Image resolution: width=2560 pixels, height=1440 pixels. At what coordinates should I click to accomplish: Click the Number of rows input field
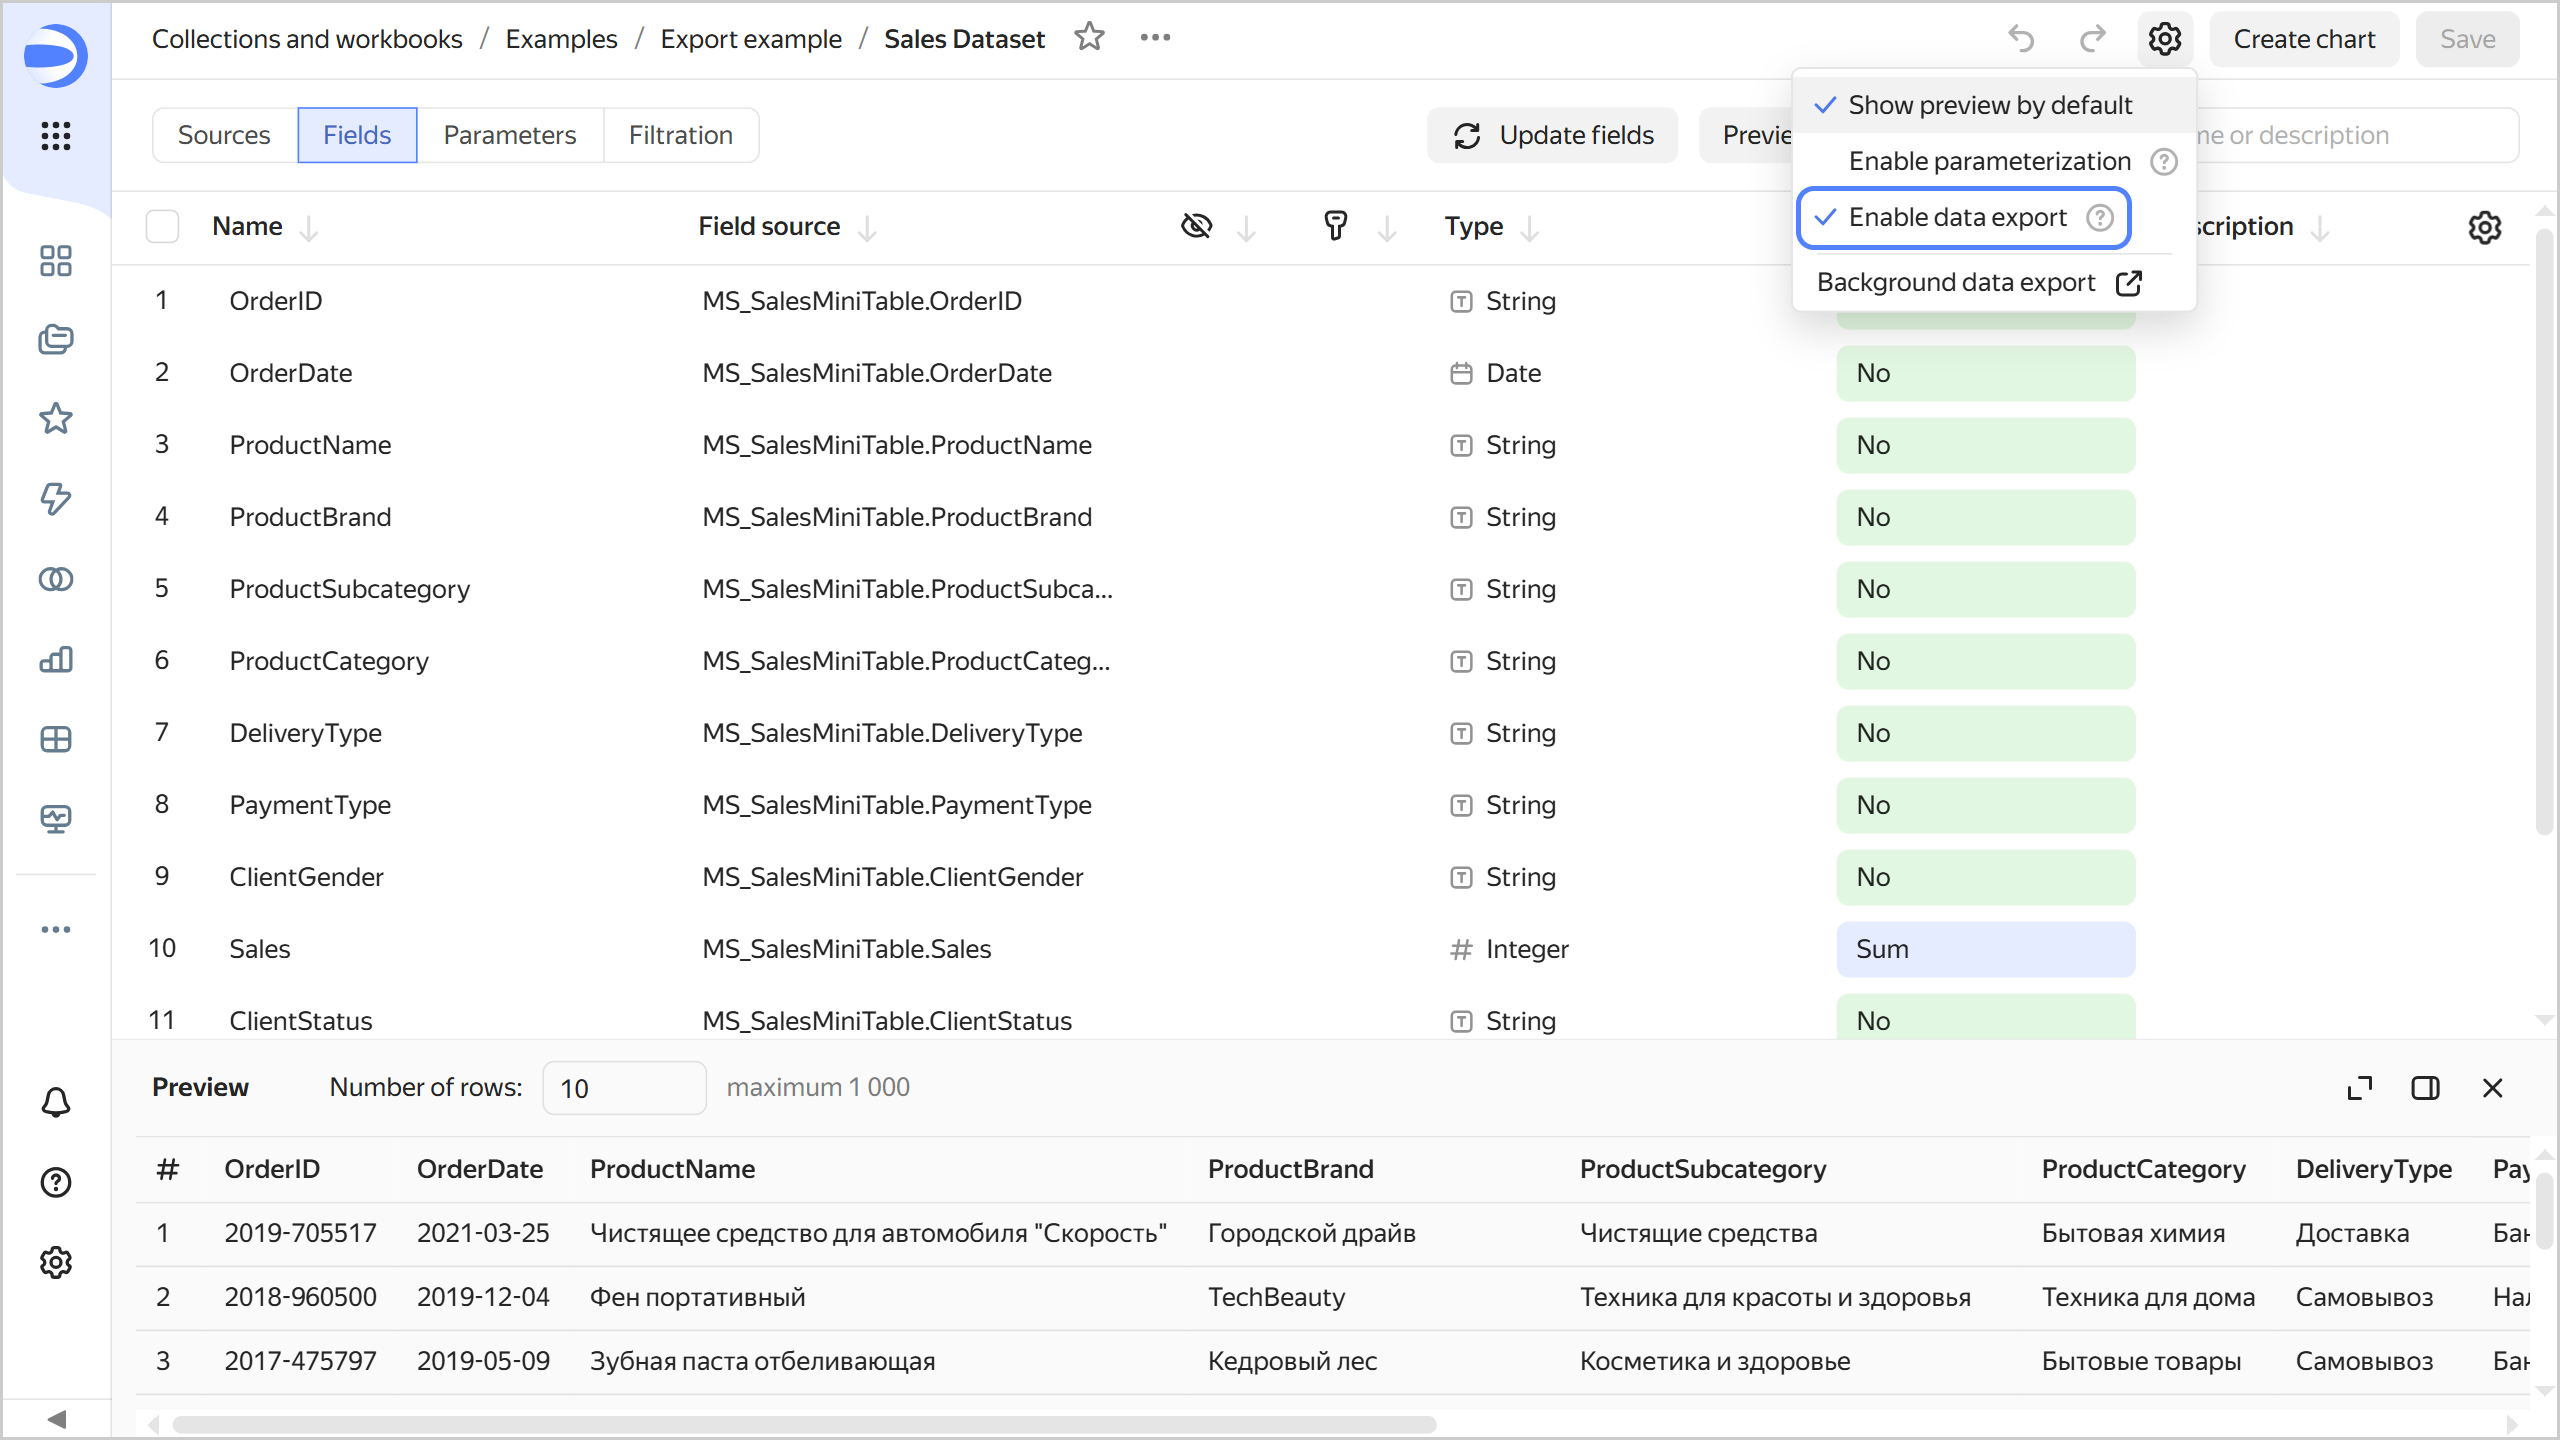pyautogui.click(x=623, y=1088)
